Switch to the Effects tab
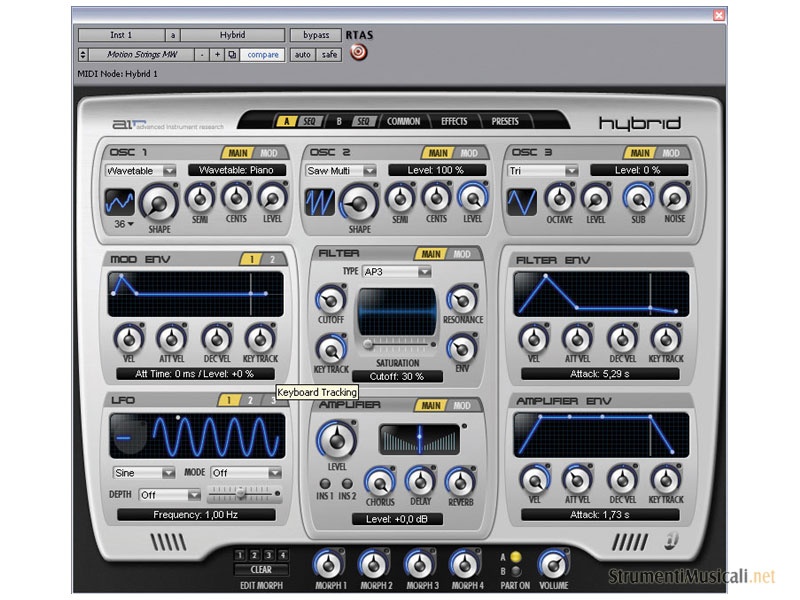The height and width of the screenshot is (600, 800). coord(454,122)
